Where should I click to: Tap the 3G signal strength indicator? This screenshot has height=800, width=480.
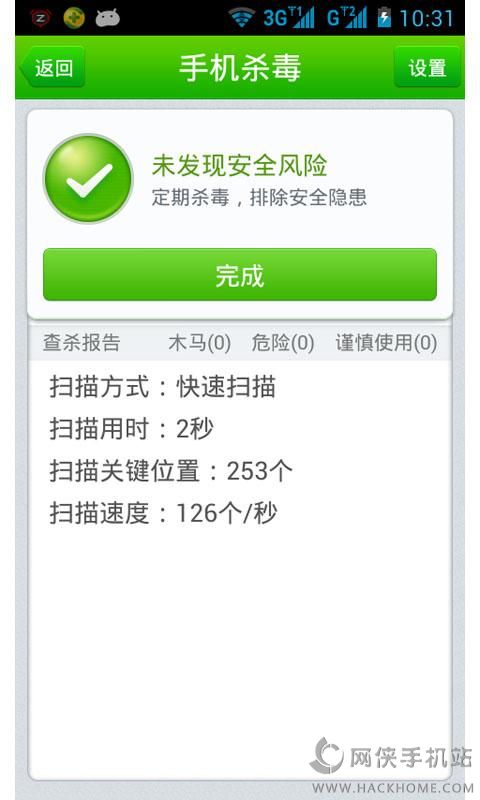coord(289,18)
